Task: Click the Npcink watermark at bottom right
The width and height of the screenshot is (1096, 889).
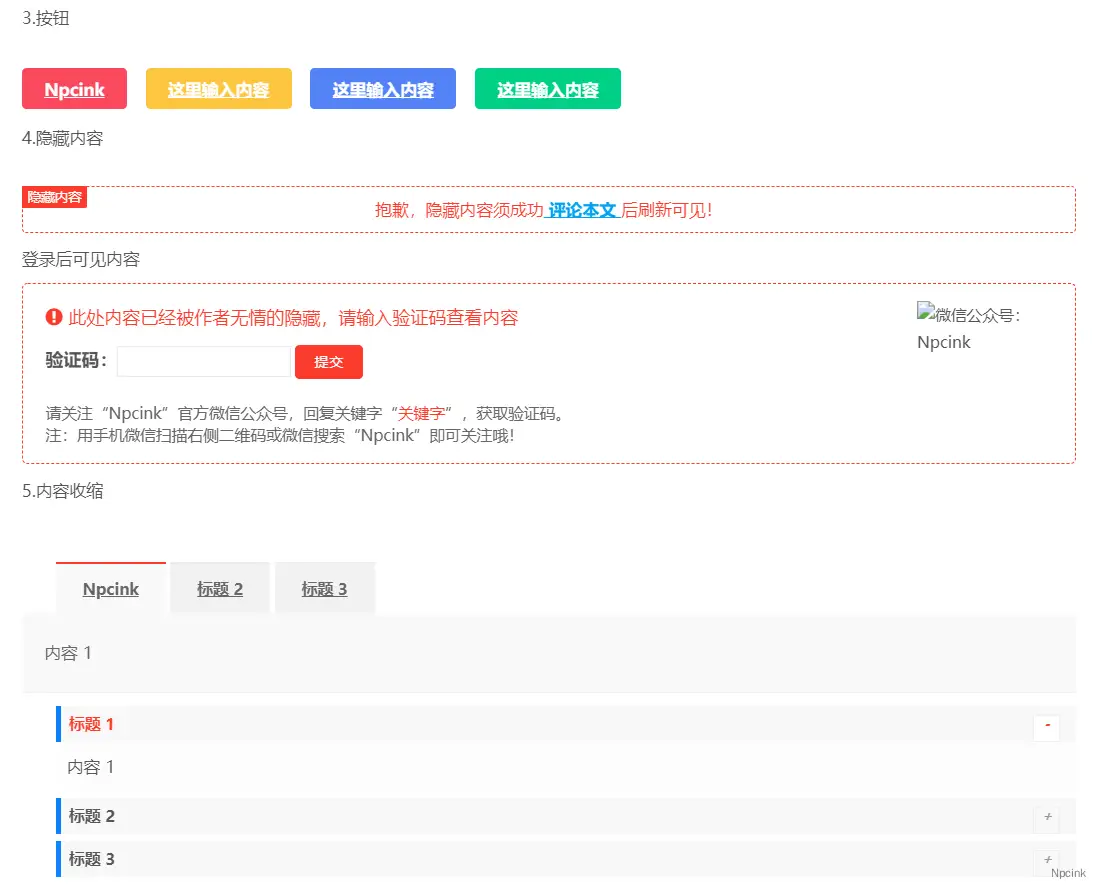Action: point(1069,872)
